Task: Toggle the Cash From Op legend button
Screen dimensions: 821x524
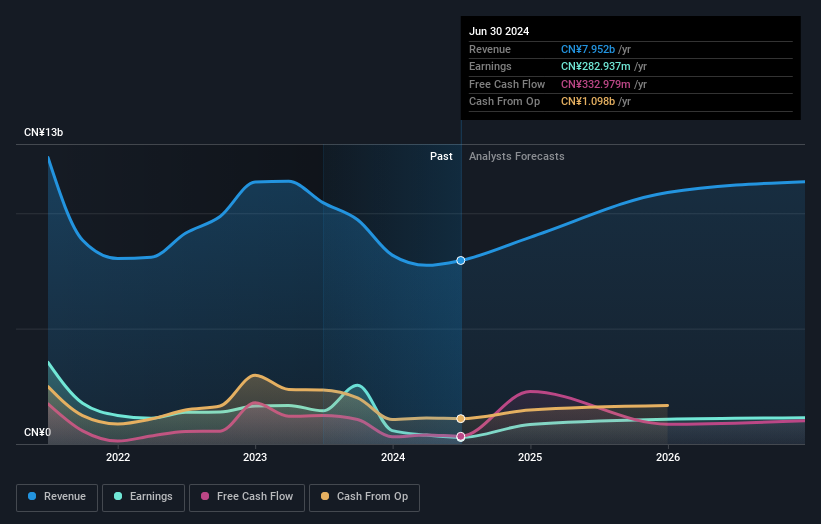Action: coord(364,497)
